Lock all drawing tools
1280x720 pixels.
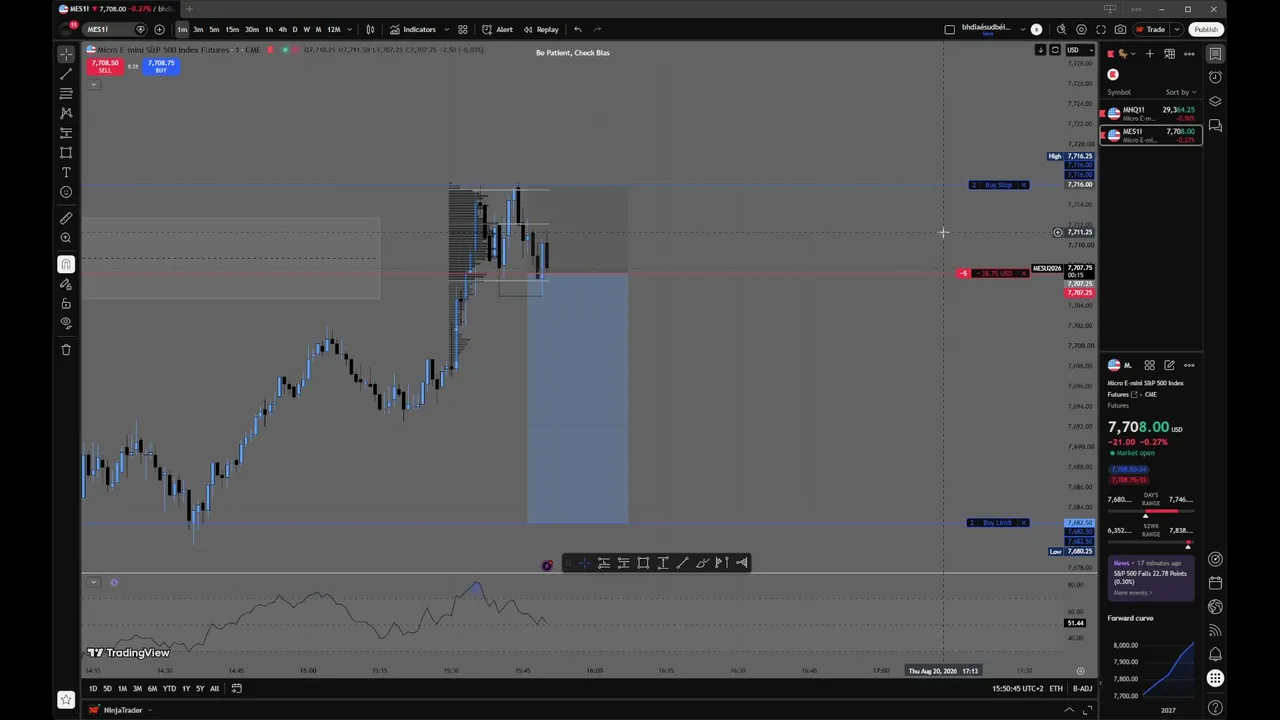tap(66, 303)
